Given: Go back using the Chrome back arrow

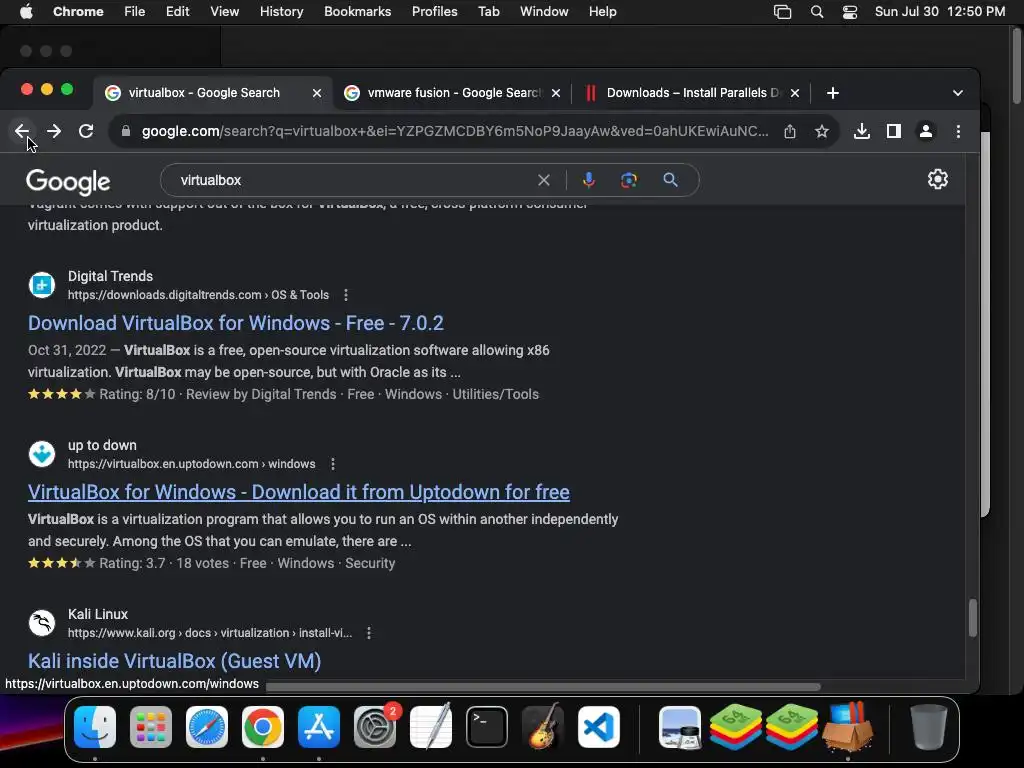Looking at the screenshot, I should click(22, 131).
